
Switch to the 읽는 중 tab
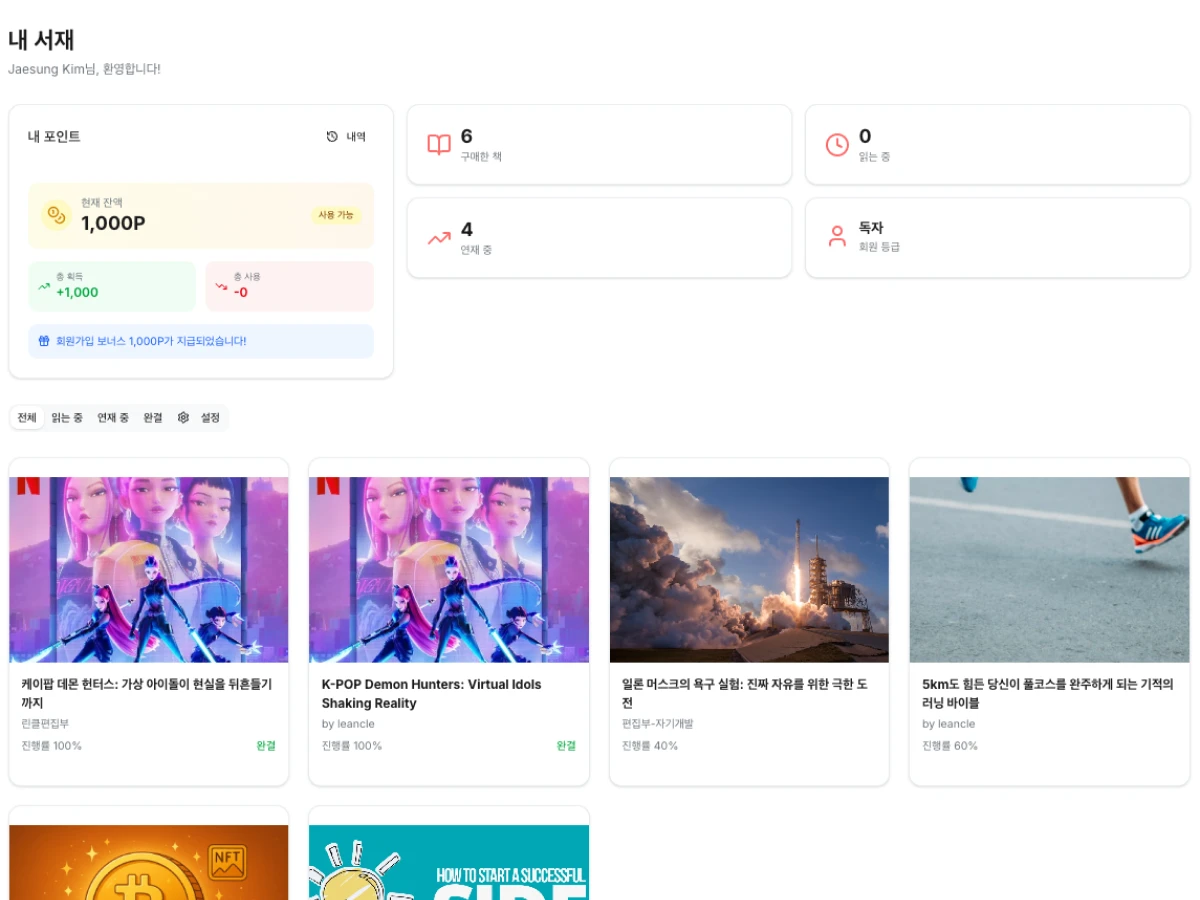67,418
